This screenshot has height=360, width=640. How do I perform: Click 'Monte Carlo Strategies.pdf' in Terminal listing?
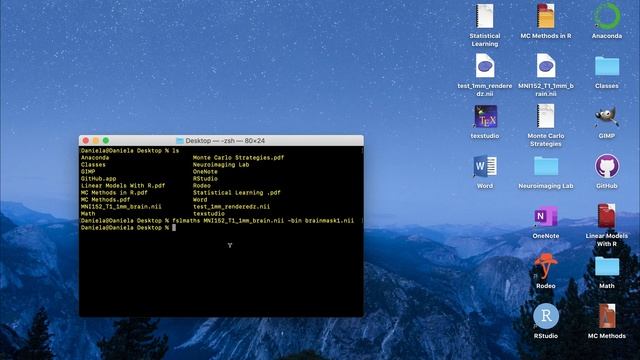click(238, 158)
